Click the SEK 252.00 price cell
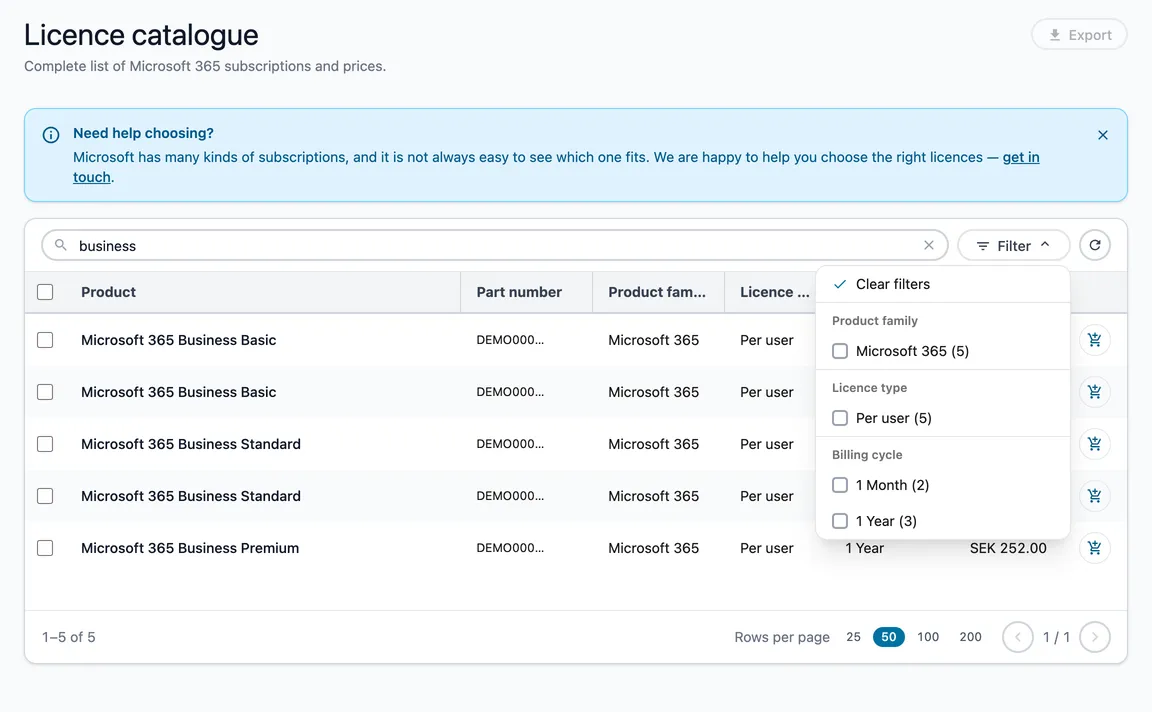1152x712 pixels. coord(1007,548)
